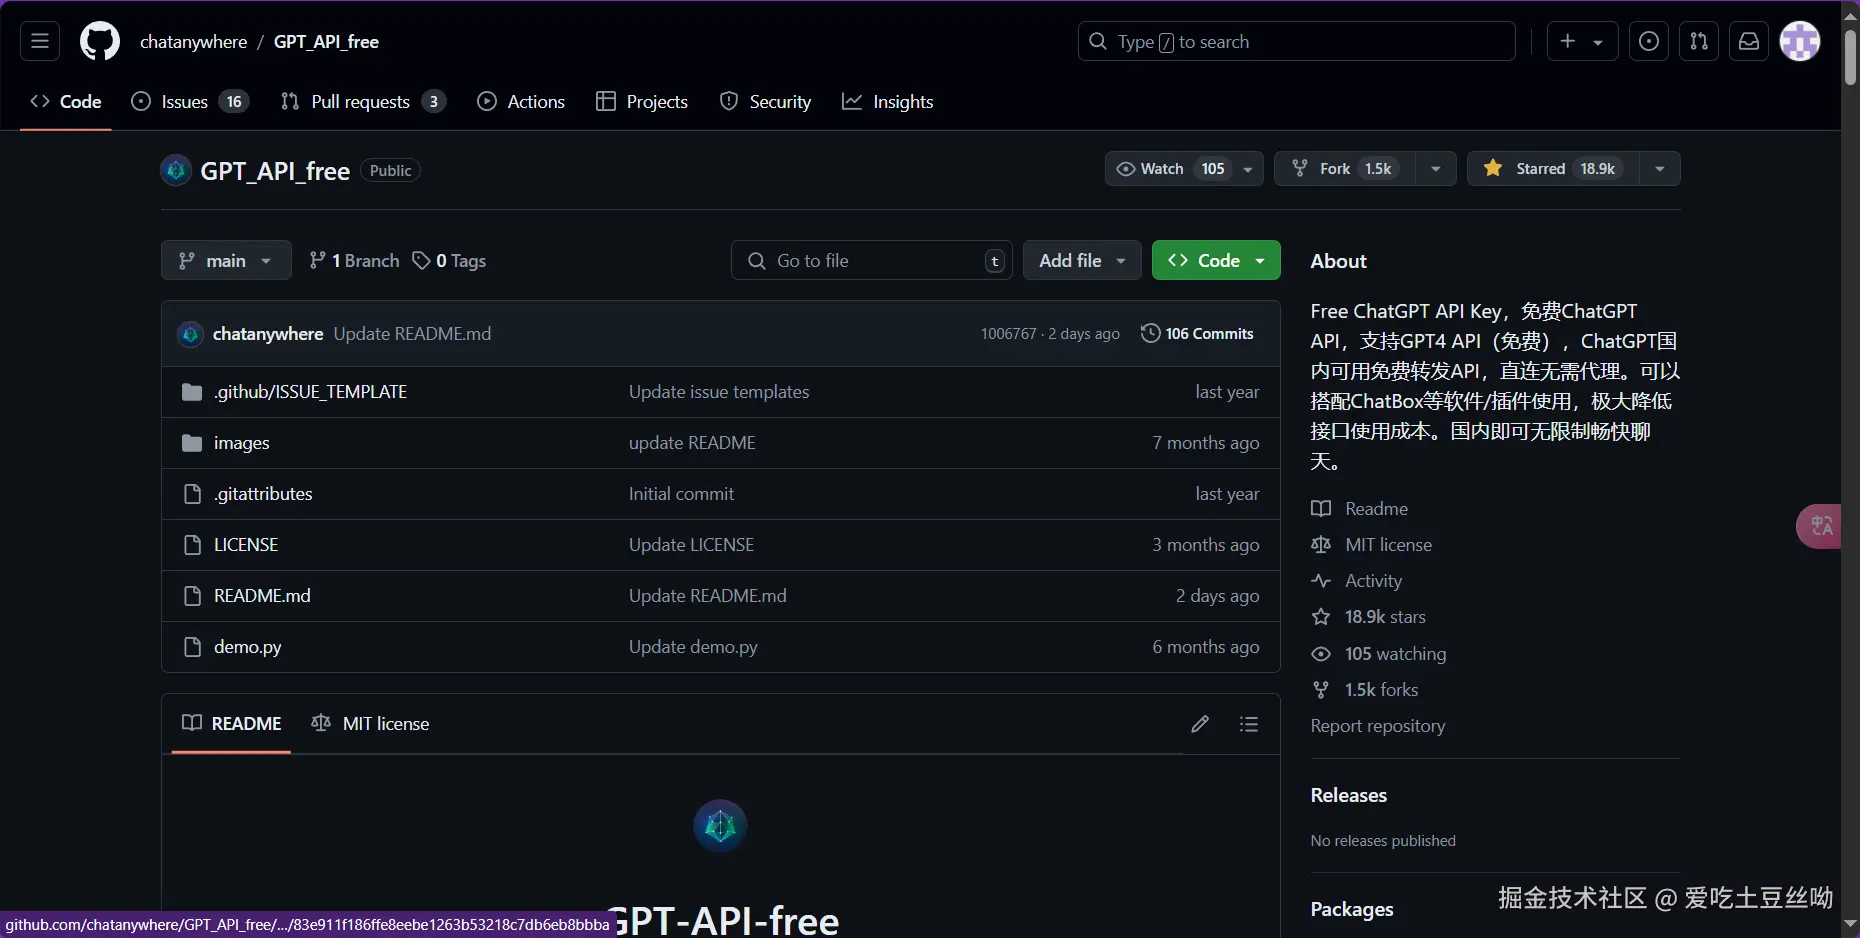Screen dimensions: 1860x938
Task: Open the images folder
Action: [242, 443]
